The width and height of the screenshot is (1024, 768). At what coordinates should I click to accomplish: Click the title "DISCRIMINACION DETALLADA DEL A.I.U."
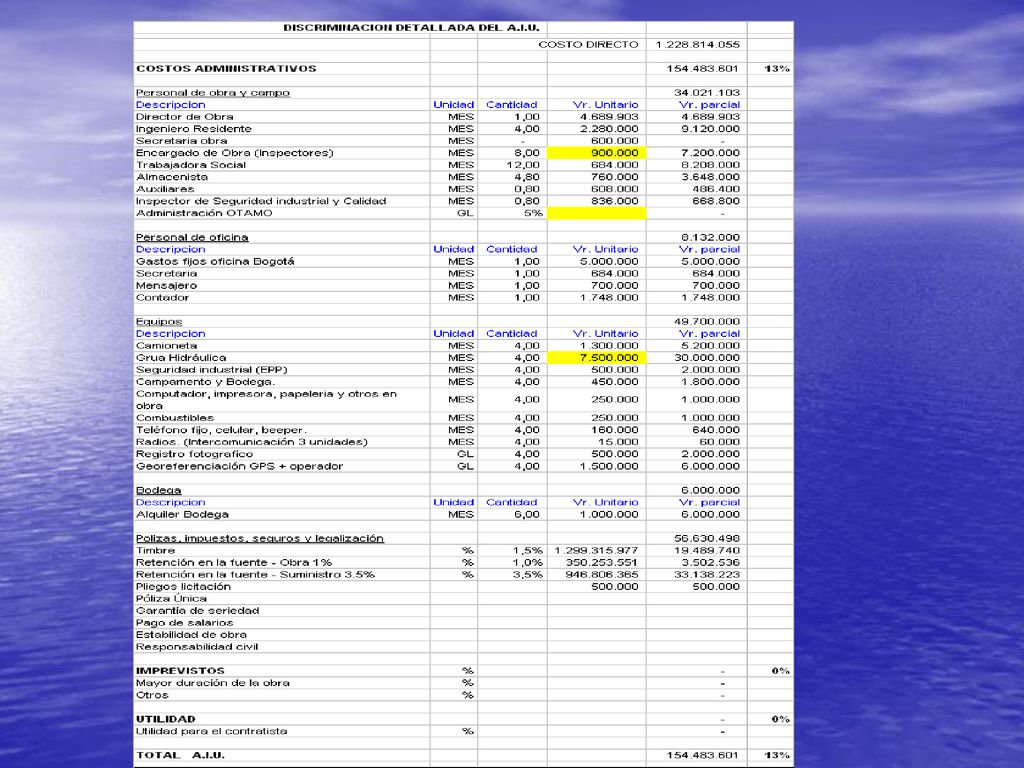(x=411, y=28)
